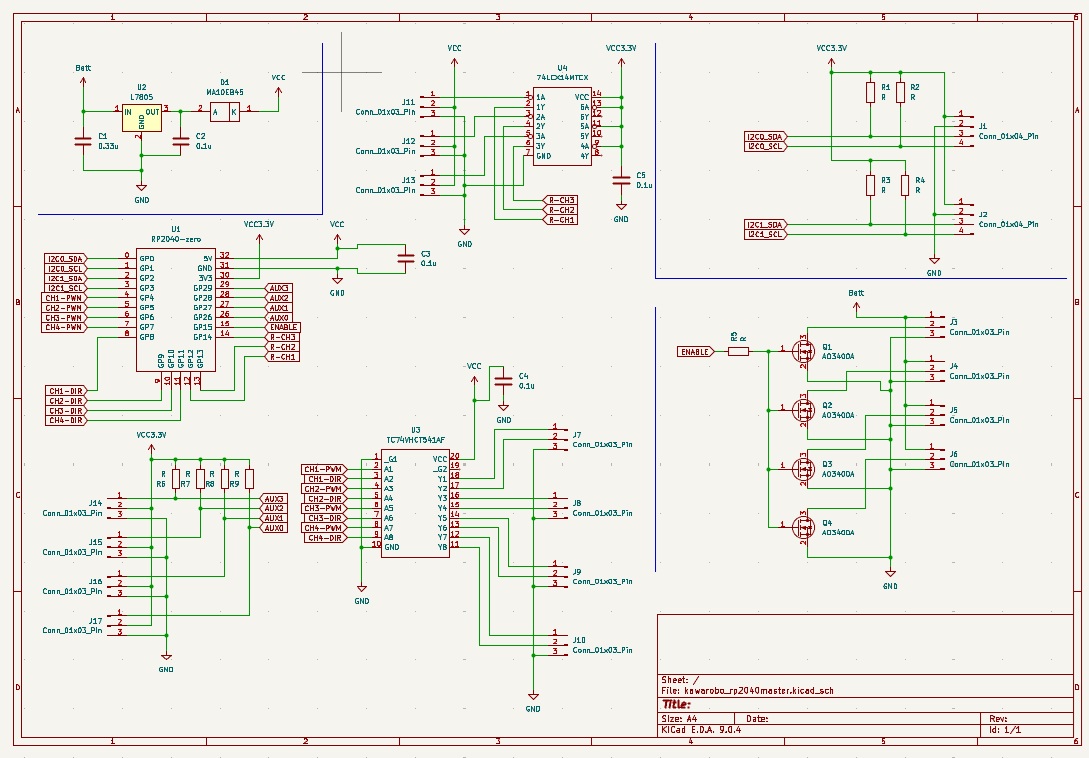Click the MA10EB45 diode D1
Screen dimensions: 1089x758
click(225, 113)
